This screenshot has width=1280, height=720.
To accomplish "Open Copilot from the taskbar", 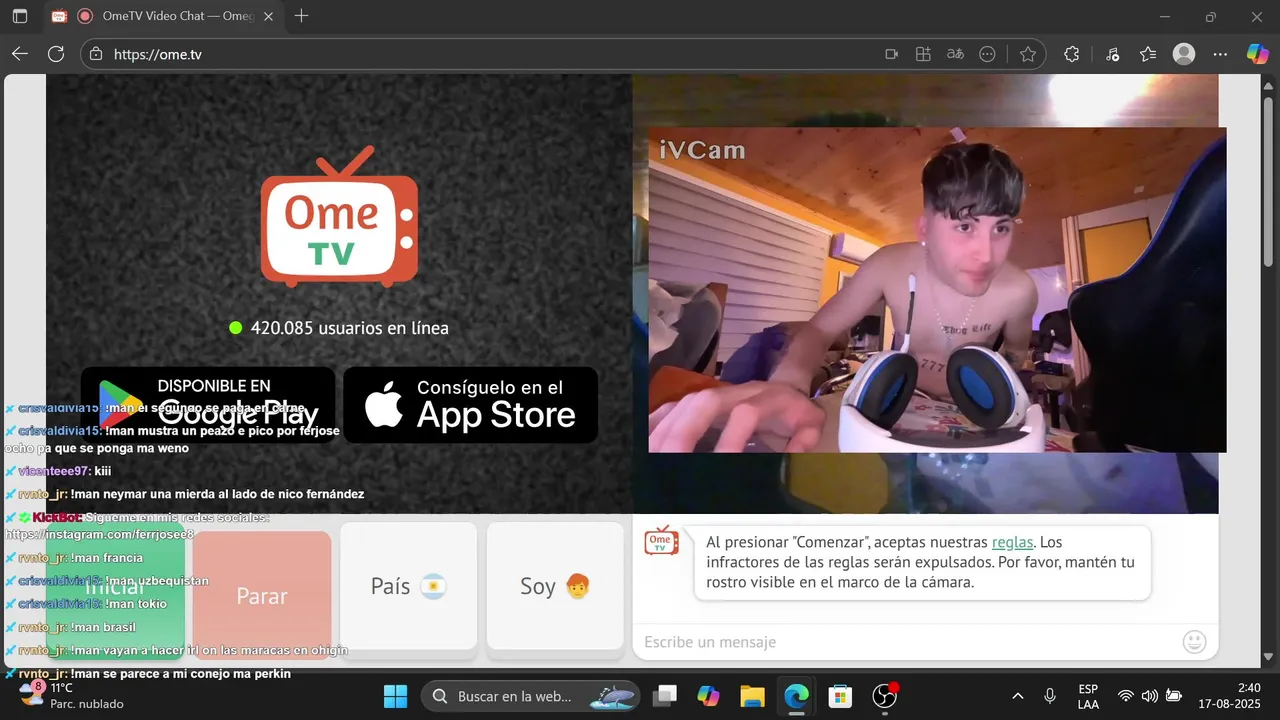I will tap(708, 696).
